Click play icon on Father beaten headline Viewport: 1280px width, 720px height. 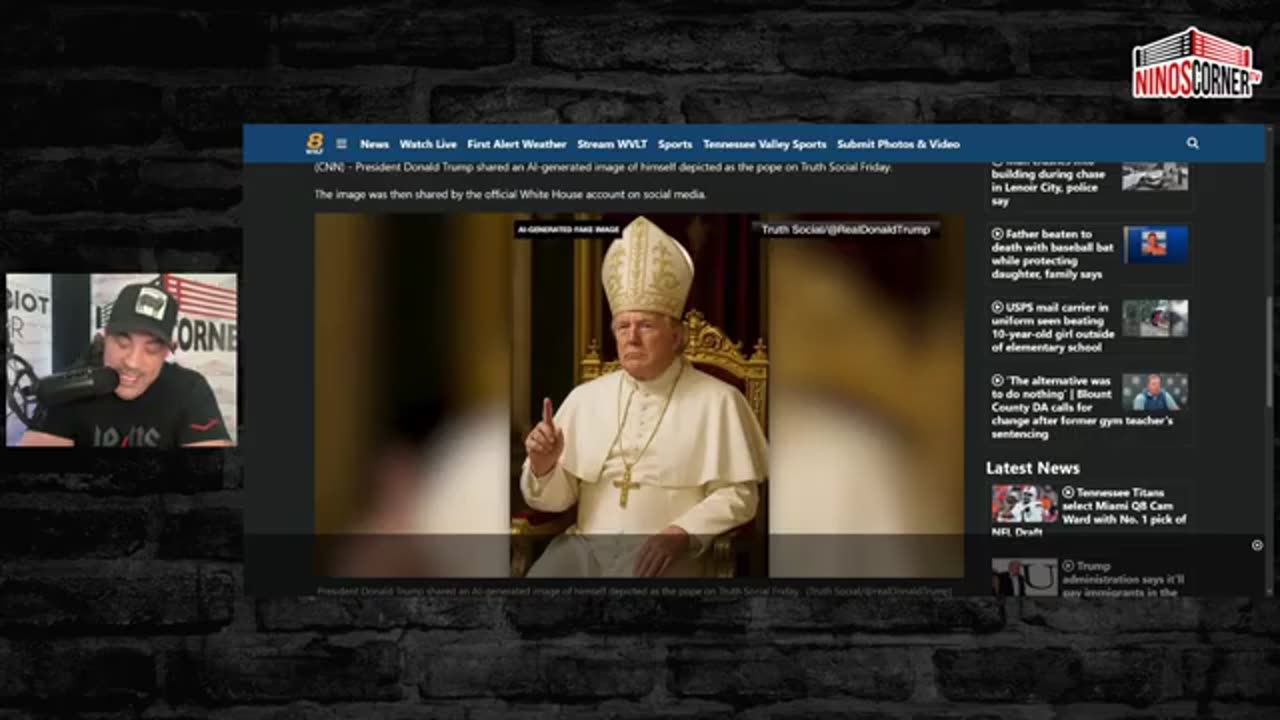point(997,234)
